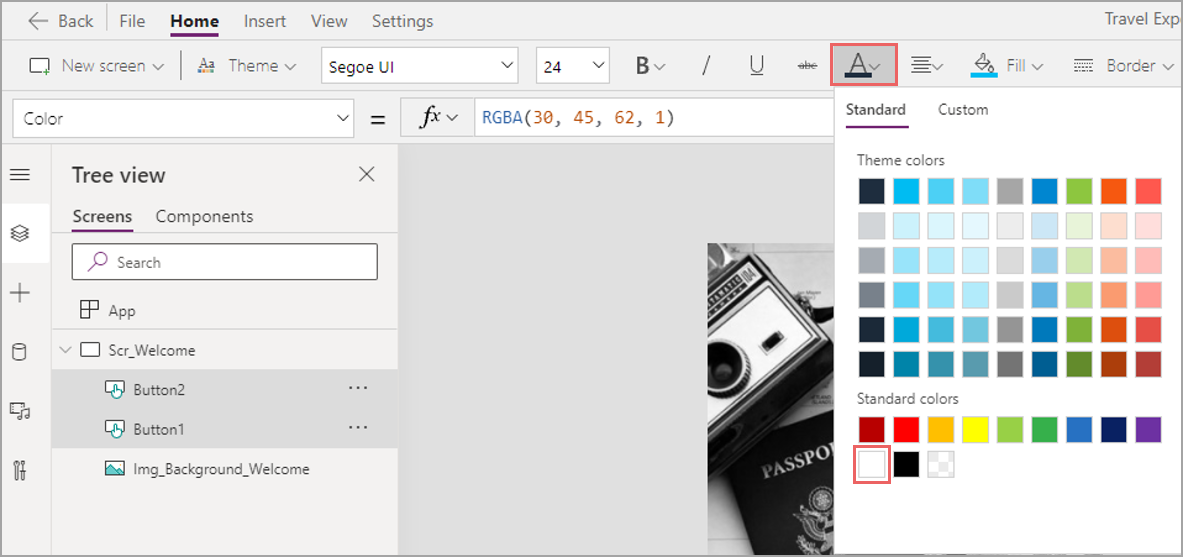The height and width of the screenshot is (557, 1183).
Task: Open the font color picker
Action: pyautogui.click(x=864, y=66)
